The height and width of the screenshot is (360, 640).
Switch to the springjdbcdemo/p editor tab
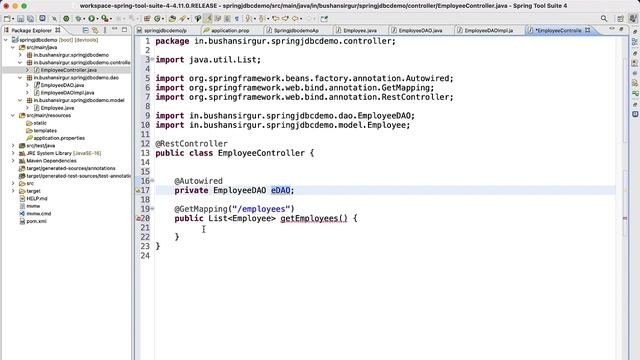click(x=165, y=31)
